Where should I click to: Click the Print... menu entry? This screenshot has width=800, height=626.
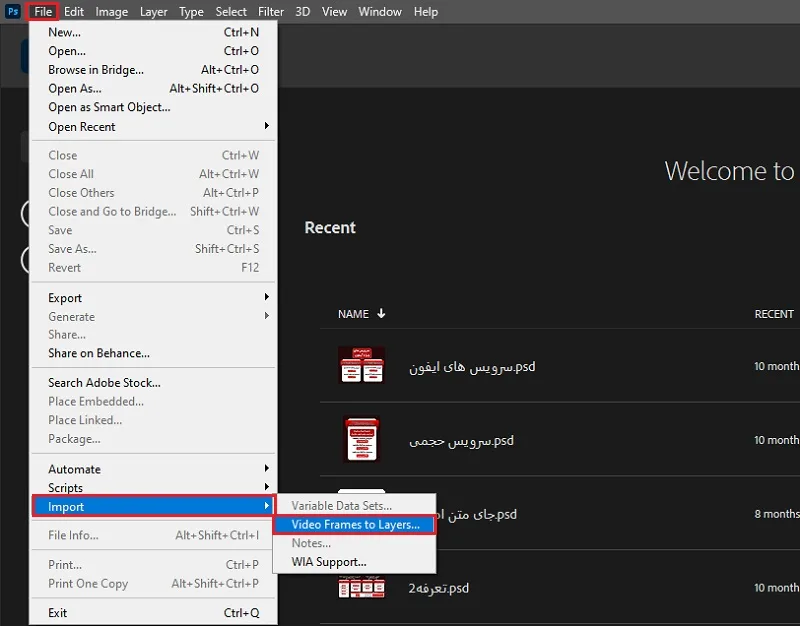coord(154,565)
